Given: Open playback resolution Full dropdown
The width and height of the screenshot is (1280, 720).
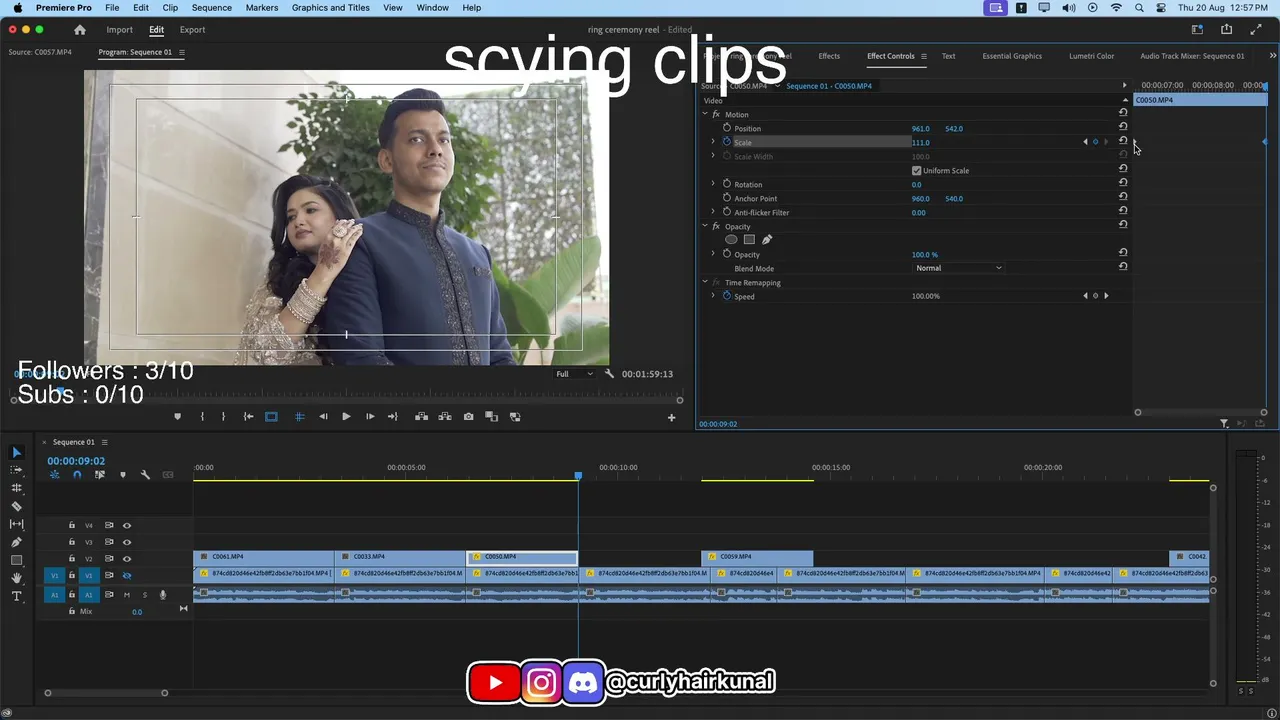Looking at the screenshot, I should point(574,374).
